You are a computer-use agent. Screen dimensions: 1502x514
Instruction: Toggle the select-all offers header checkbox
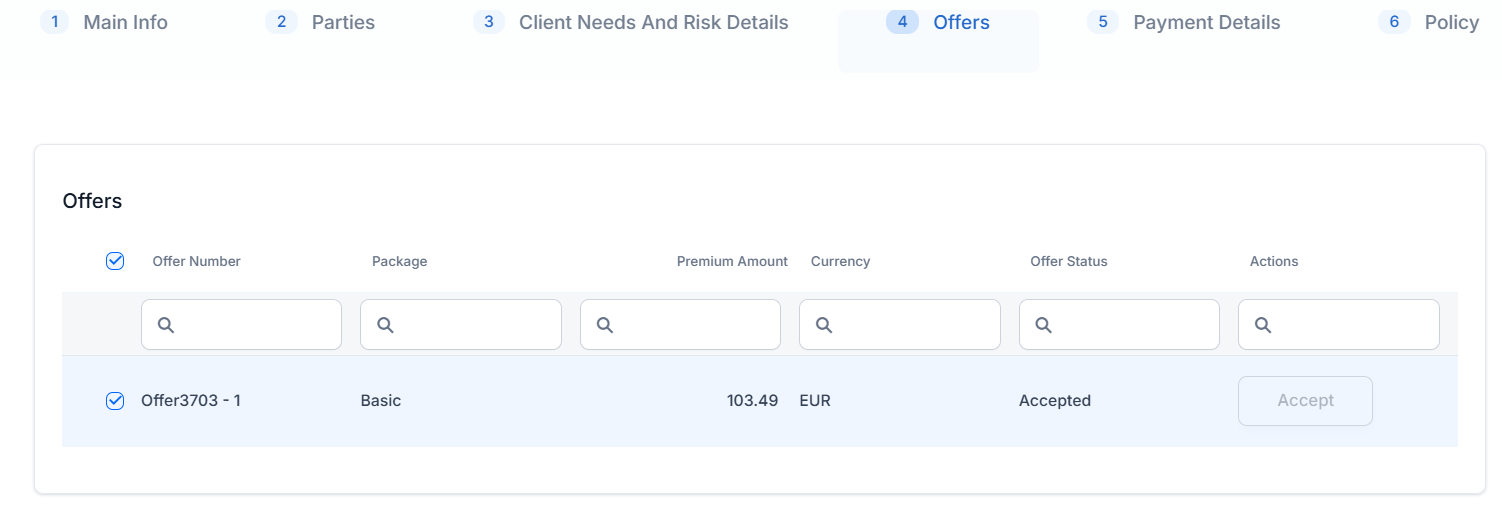115,261
